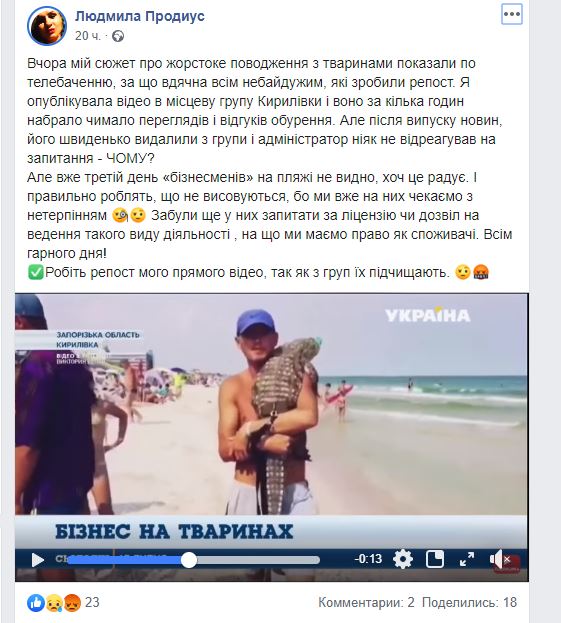Expand the Комментарии: 2 comments section
561x623 pixels.
click(x=366, y=603)
